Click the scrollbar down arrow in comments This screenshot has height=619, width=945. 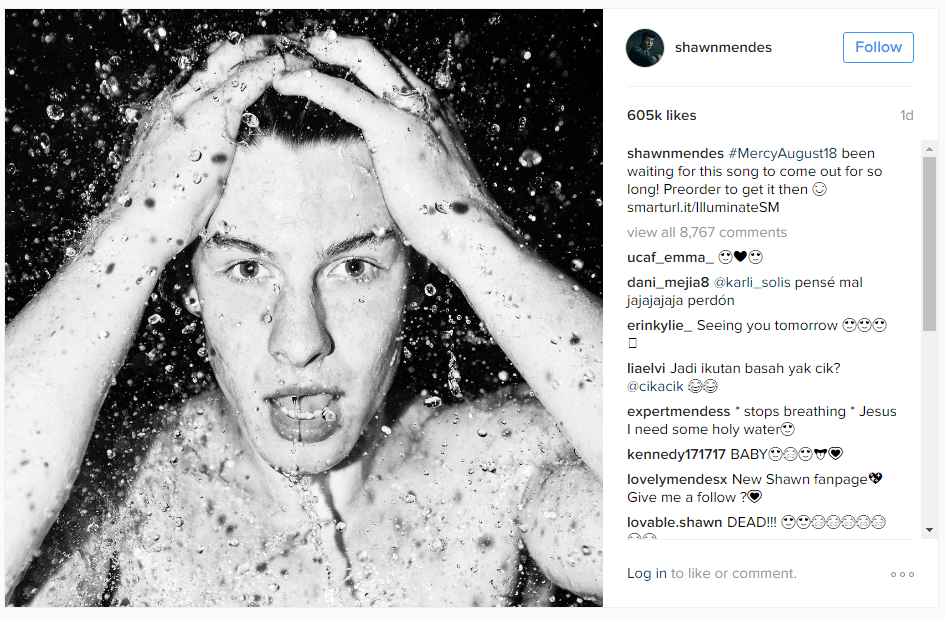pos(929,530)
